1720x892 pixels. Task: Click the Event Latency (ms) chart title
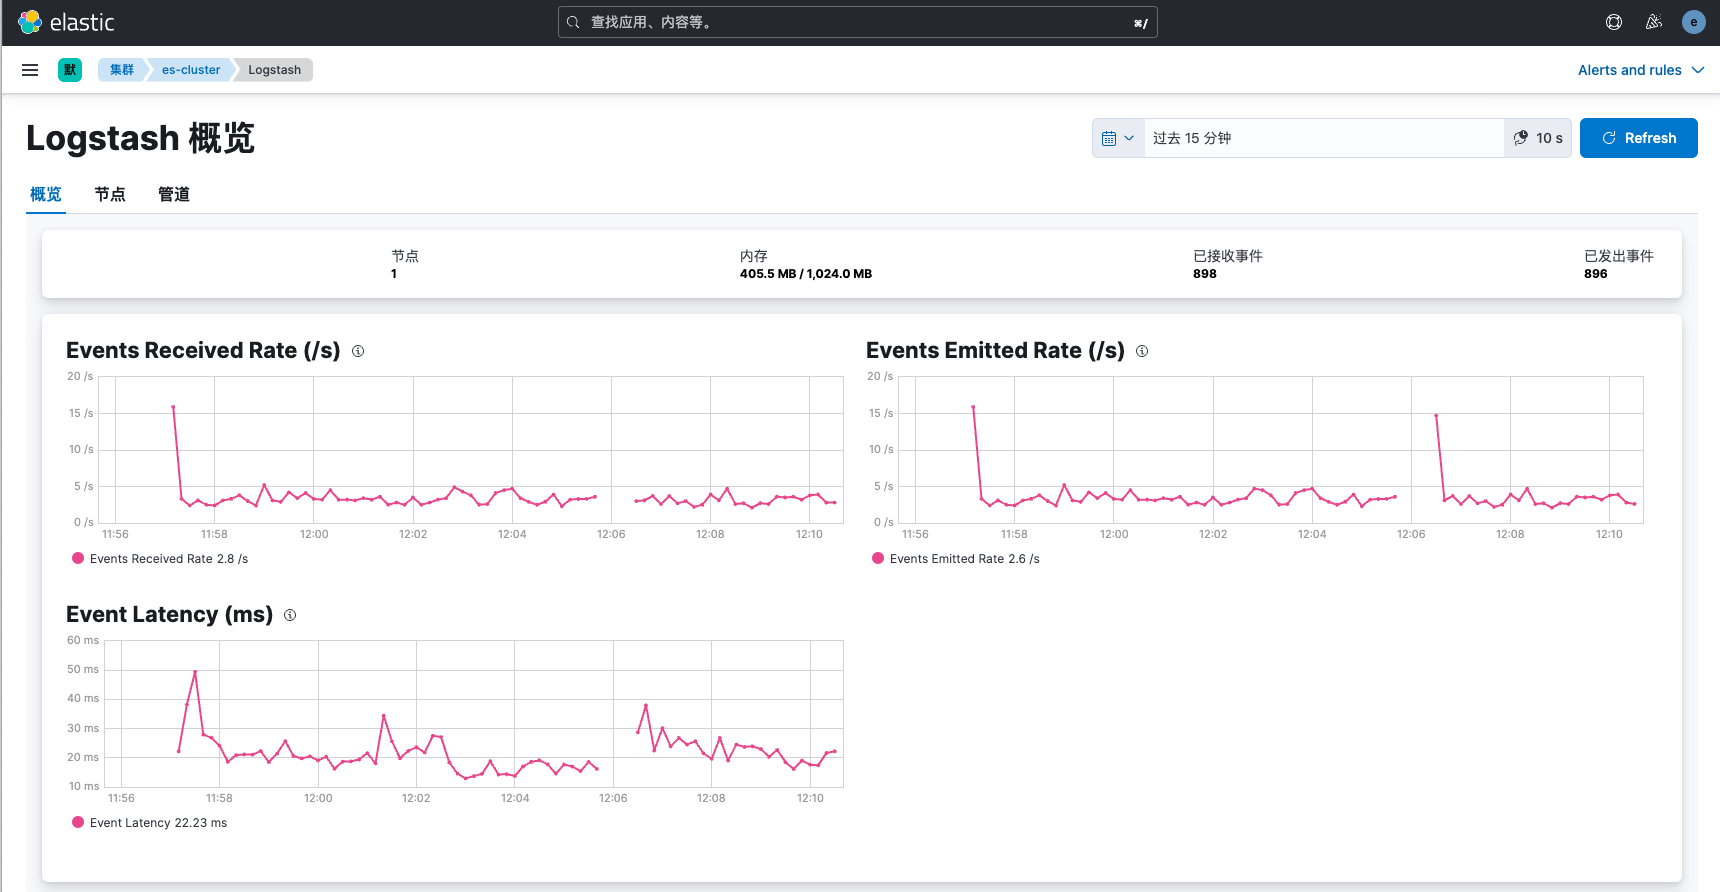click(169, 615)
